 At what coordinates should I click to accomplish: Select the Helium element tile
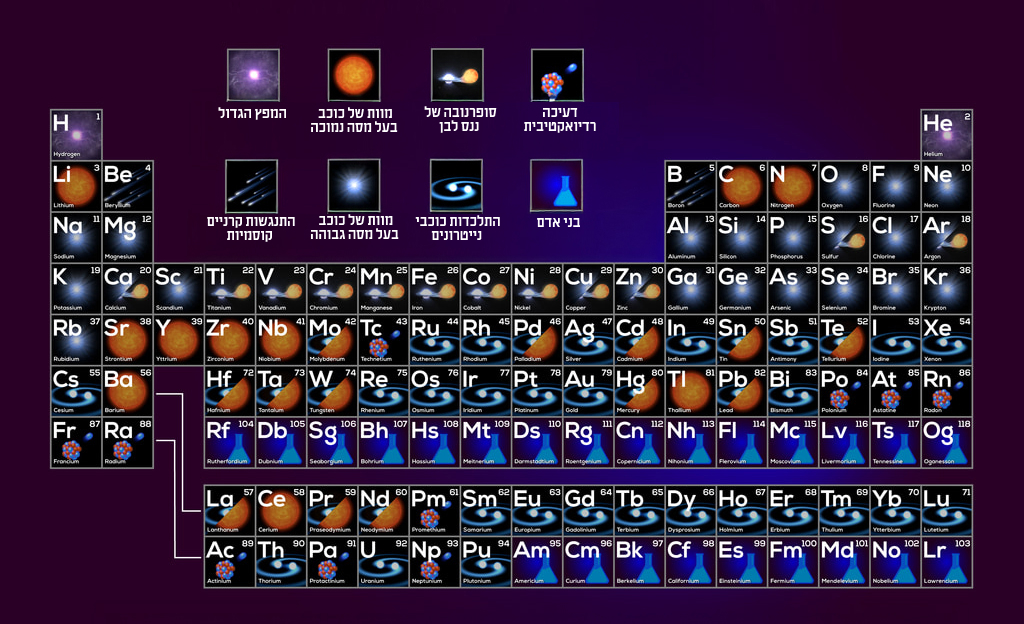tap(946, 135)
